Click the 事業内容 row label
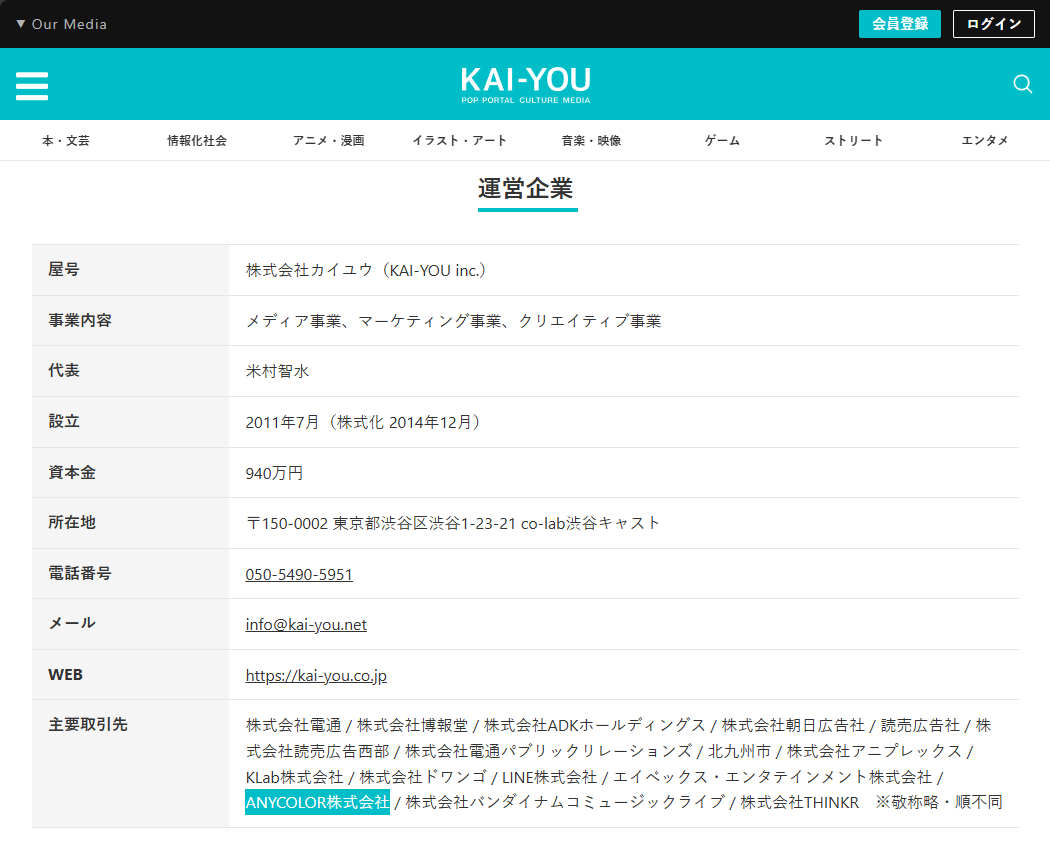Viewport: 1050px width, 850px height. pos(80,320)
